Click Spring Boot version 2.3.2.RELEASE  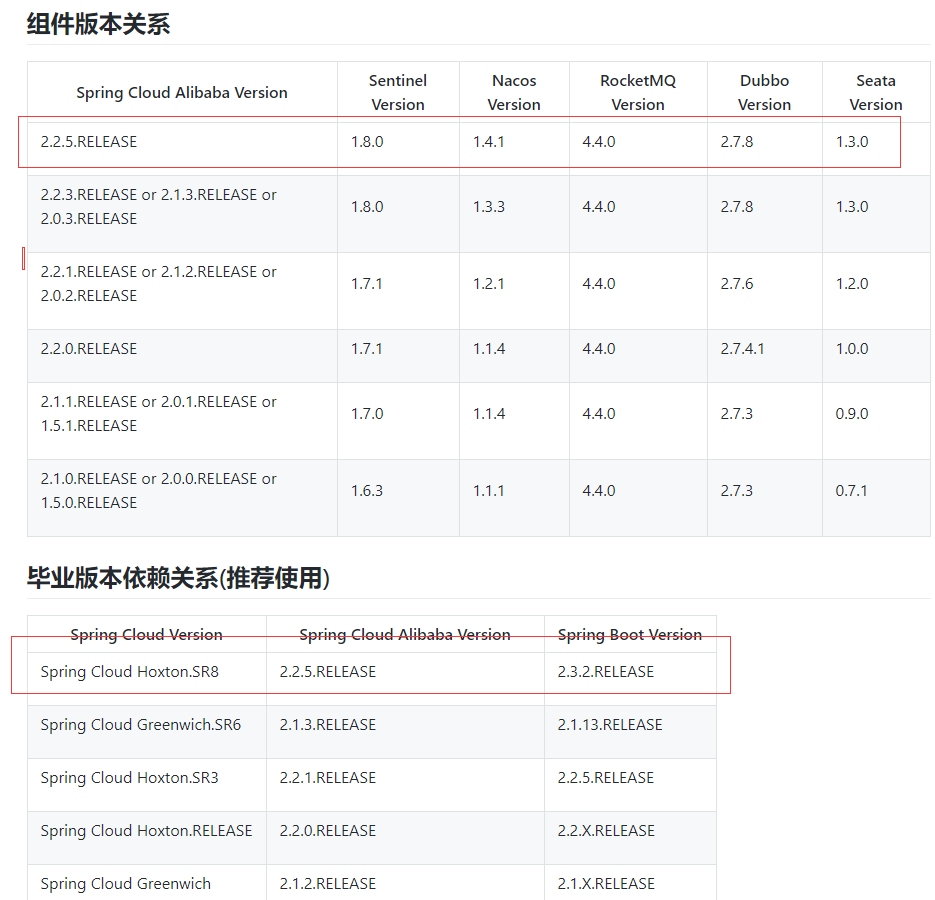pyautogui.click(x=606, y=672)
